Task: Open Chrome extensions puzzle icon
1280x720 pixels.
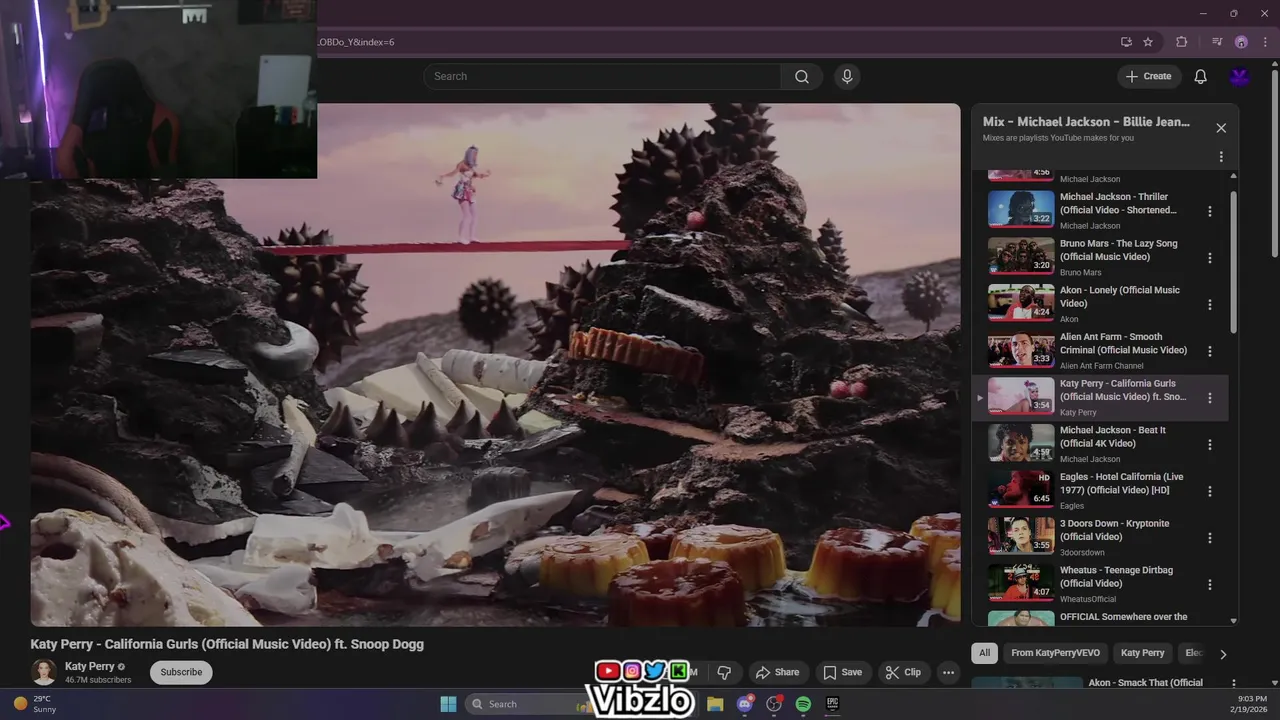Action: [x=1181, y=42]
